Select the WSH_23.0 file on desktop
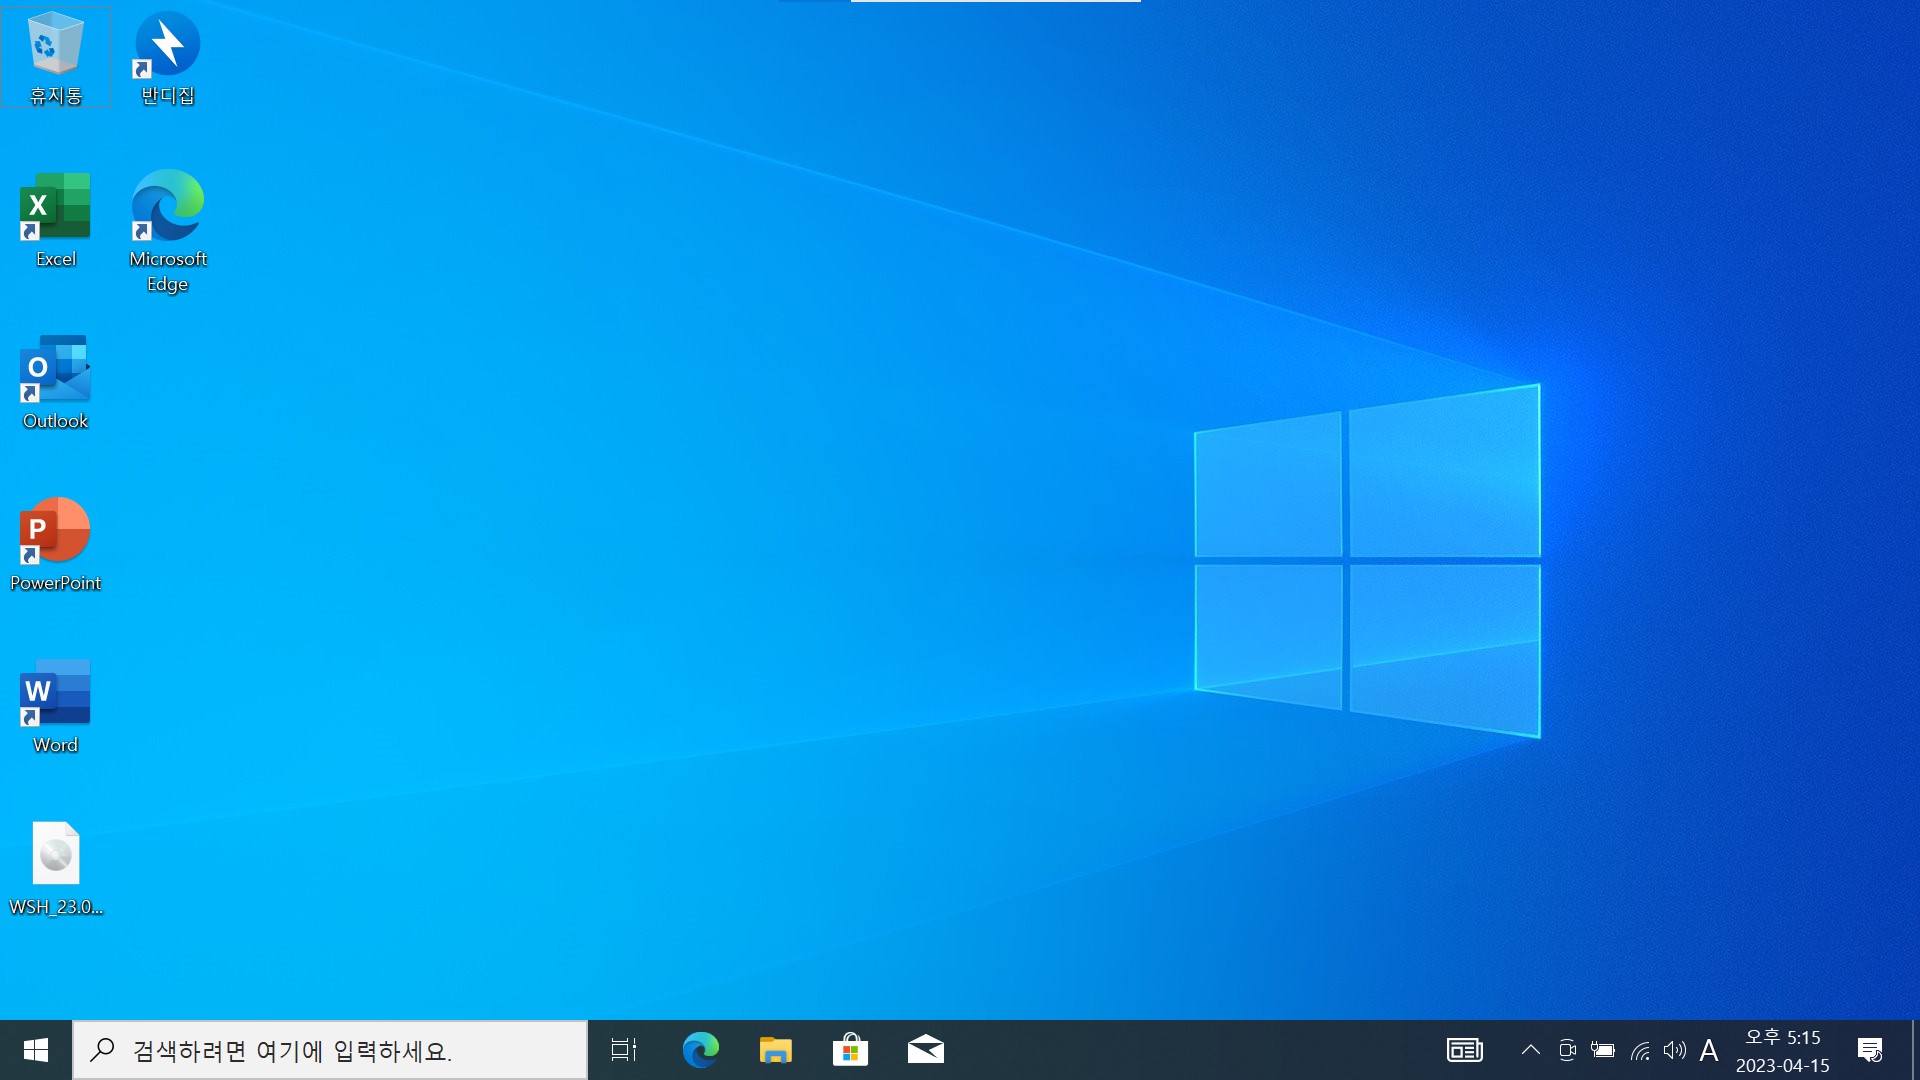Screen dimensions: 1920x1080 (x=56, y=868)
